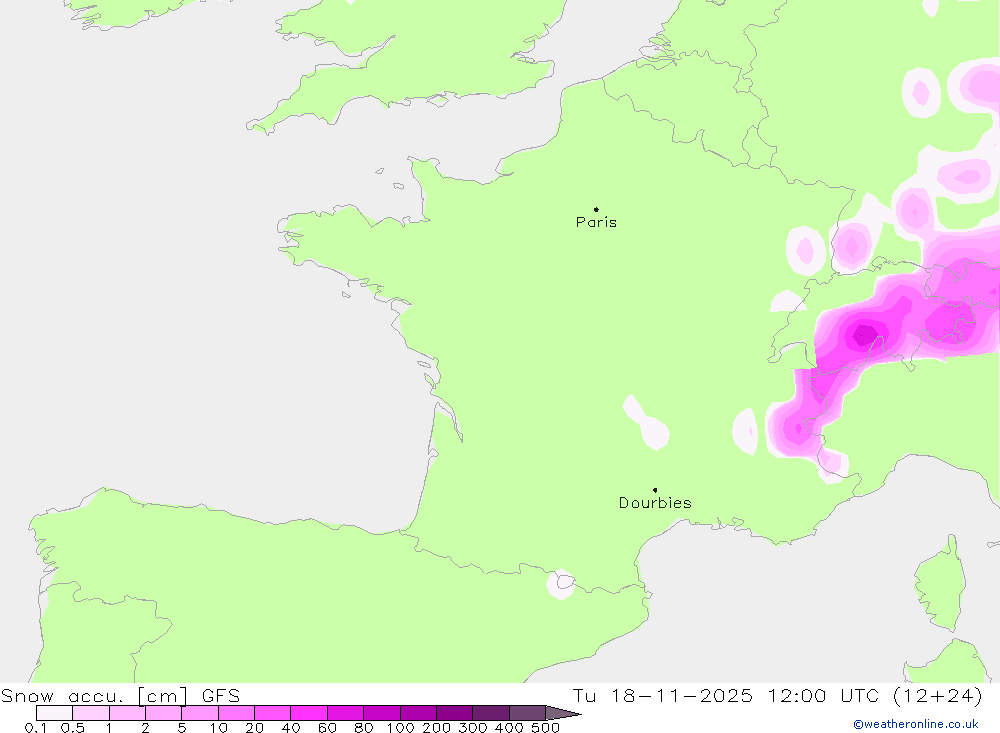Image resolution: width=1000 pixels, height=733 pixels.
Task: Select the legend swatch between 20 and 40
Action: (272, 713)
